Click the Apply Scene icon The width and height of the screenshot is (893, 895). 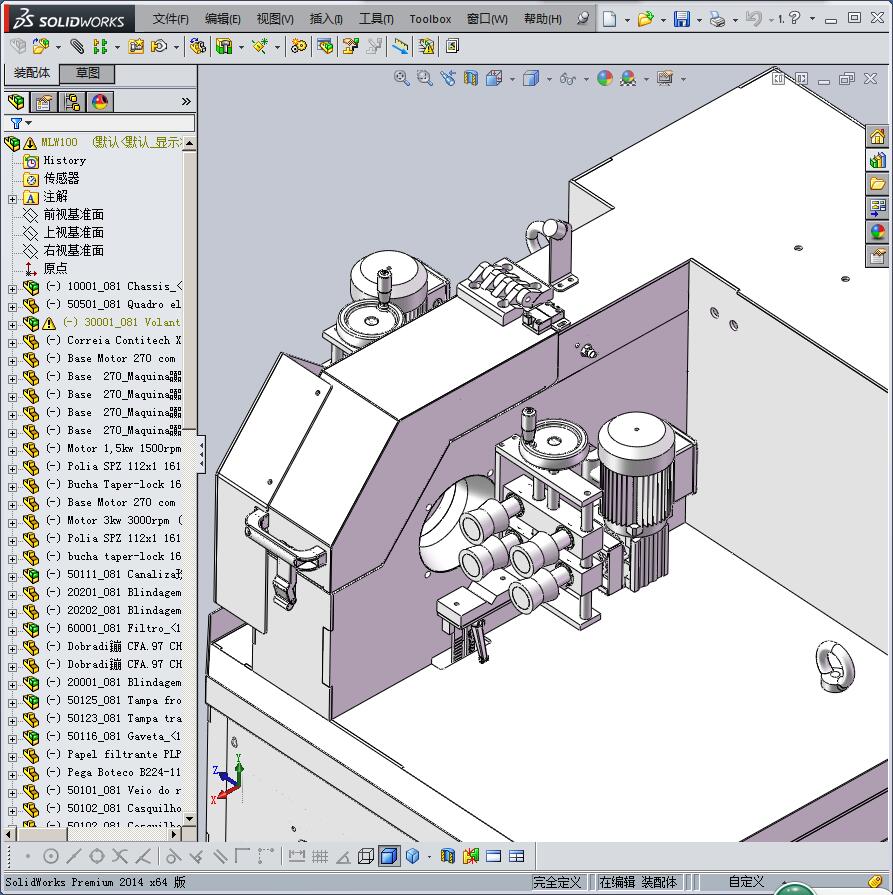point(628,78)
